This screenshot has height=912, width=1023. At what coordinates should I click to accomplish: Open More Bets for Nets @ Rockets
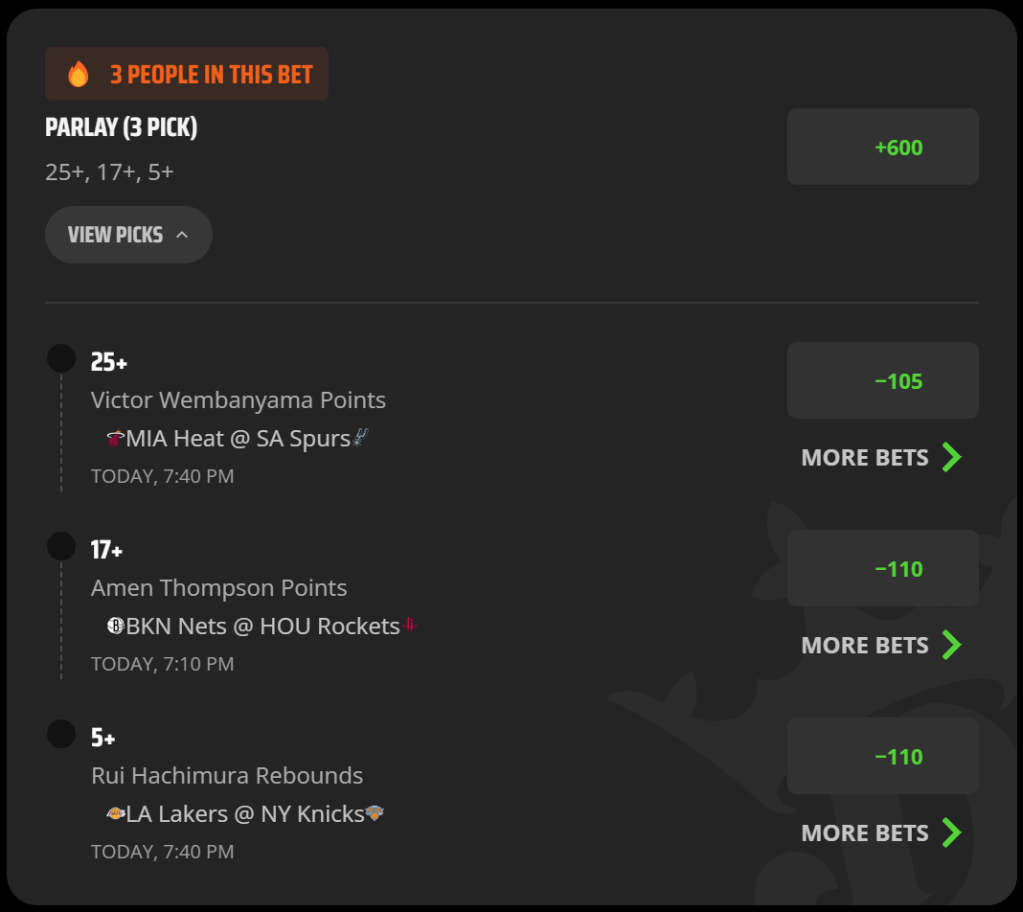[882, 645]
